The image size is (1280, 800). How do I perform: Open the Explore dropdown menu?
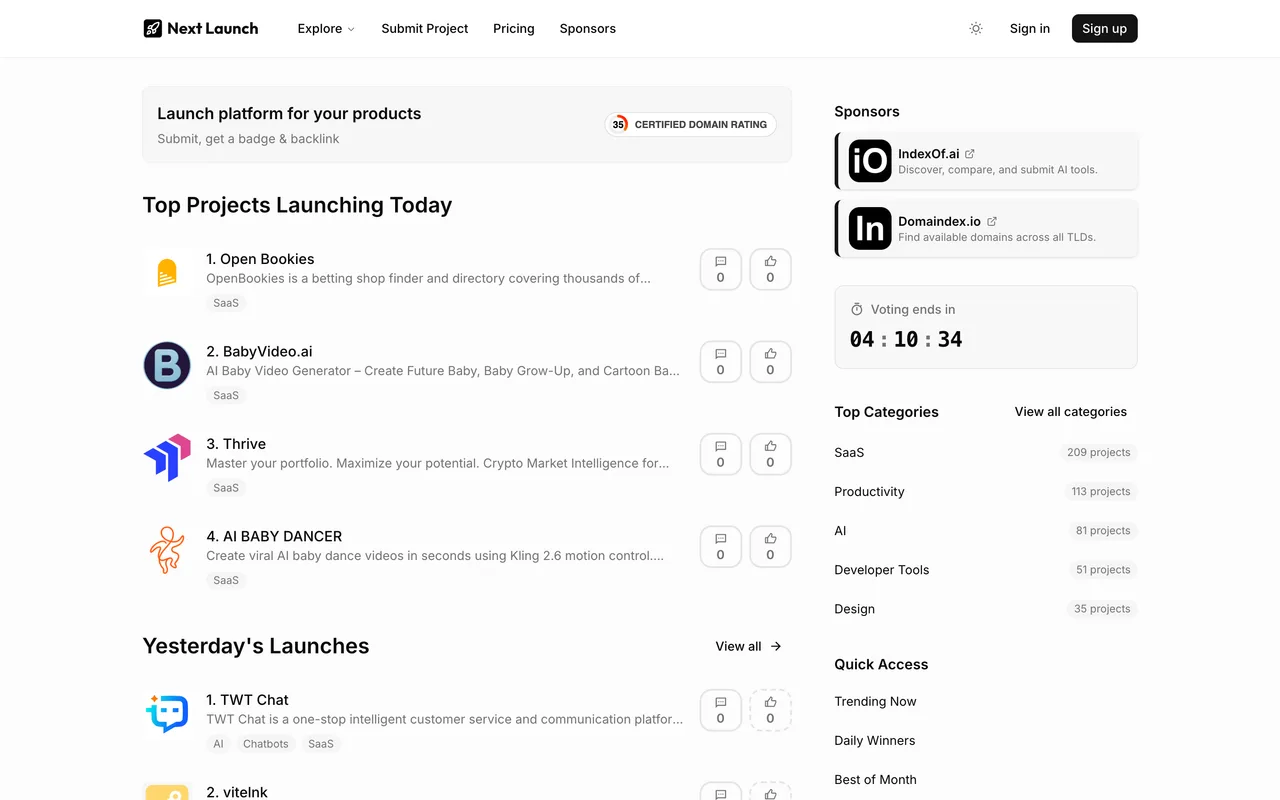pos(326,28)
